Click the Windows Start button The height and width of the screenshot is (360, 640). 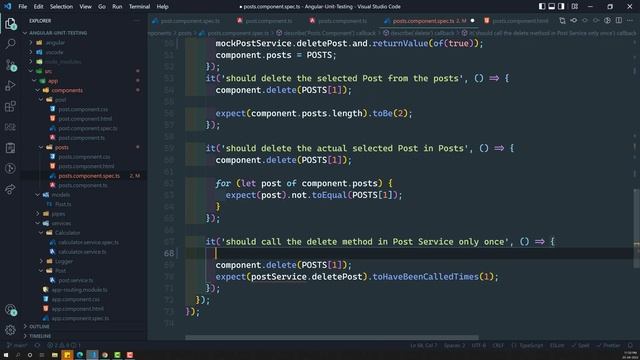pos(6,355)
